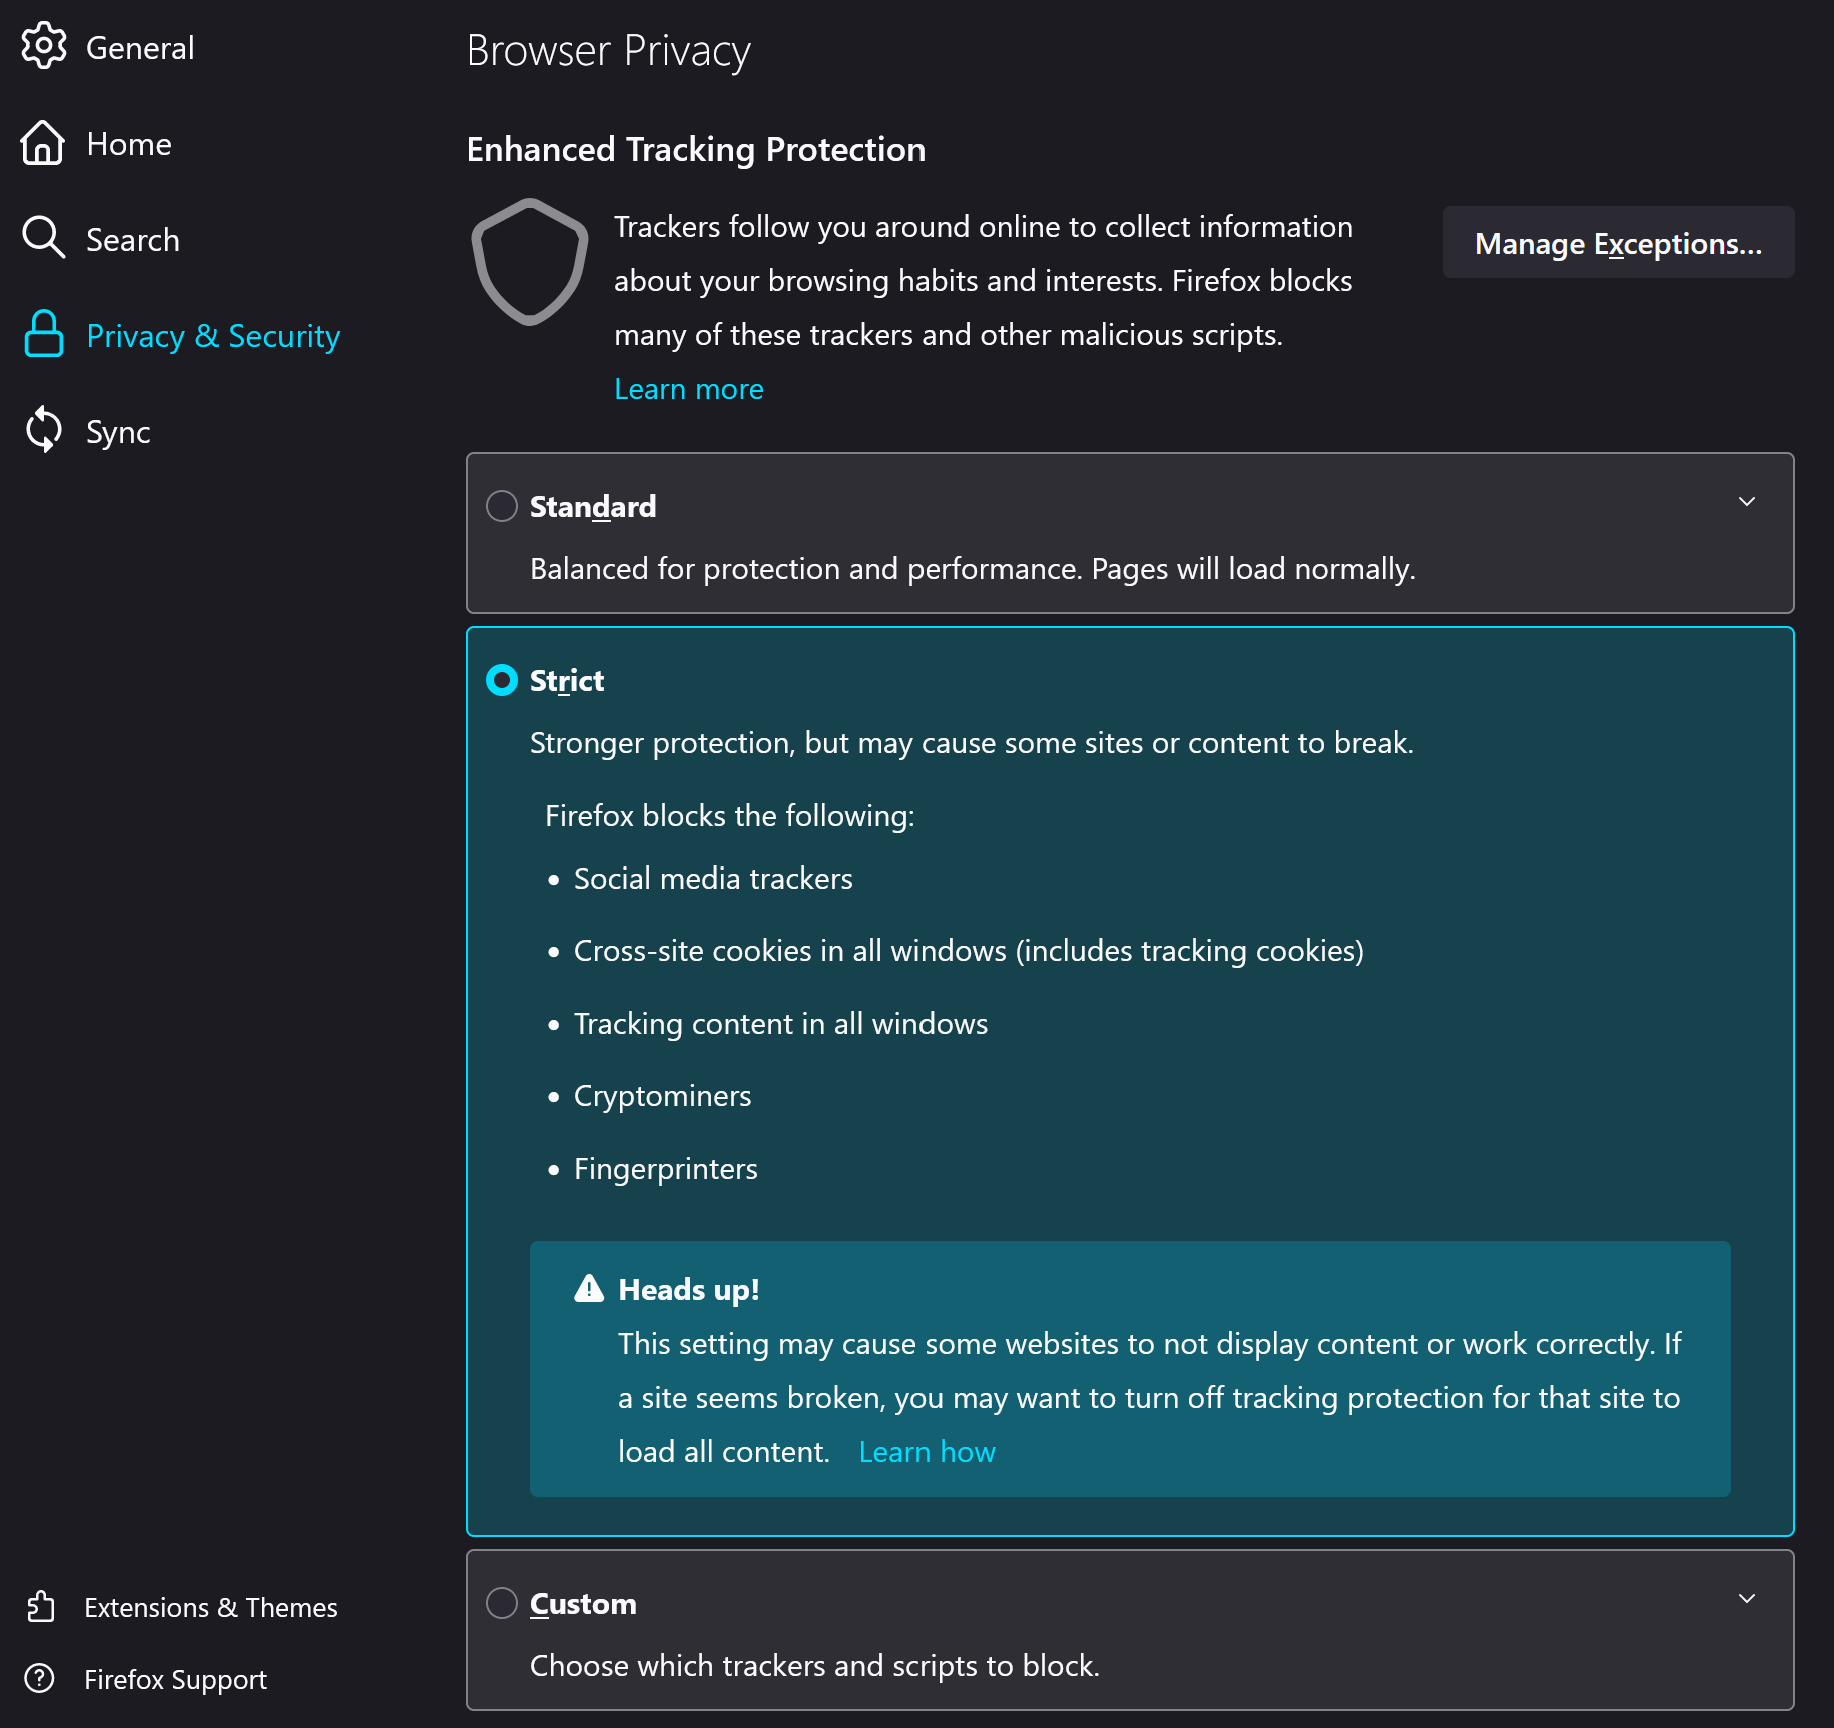Viewport: 1834px width, 1728px height.
Task: Click the Extensions & Themes puzzle icon
Action: pos(41,1606)
